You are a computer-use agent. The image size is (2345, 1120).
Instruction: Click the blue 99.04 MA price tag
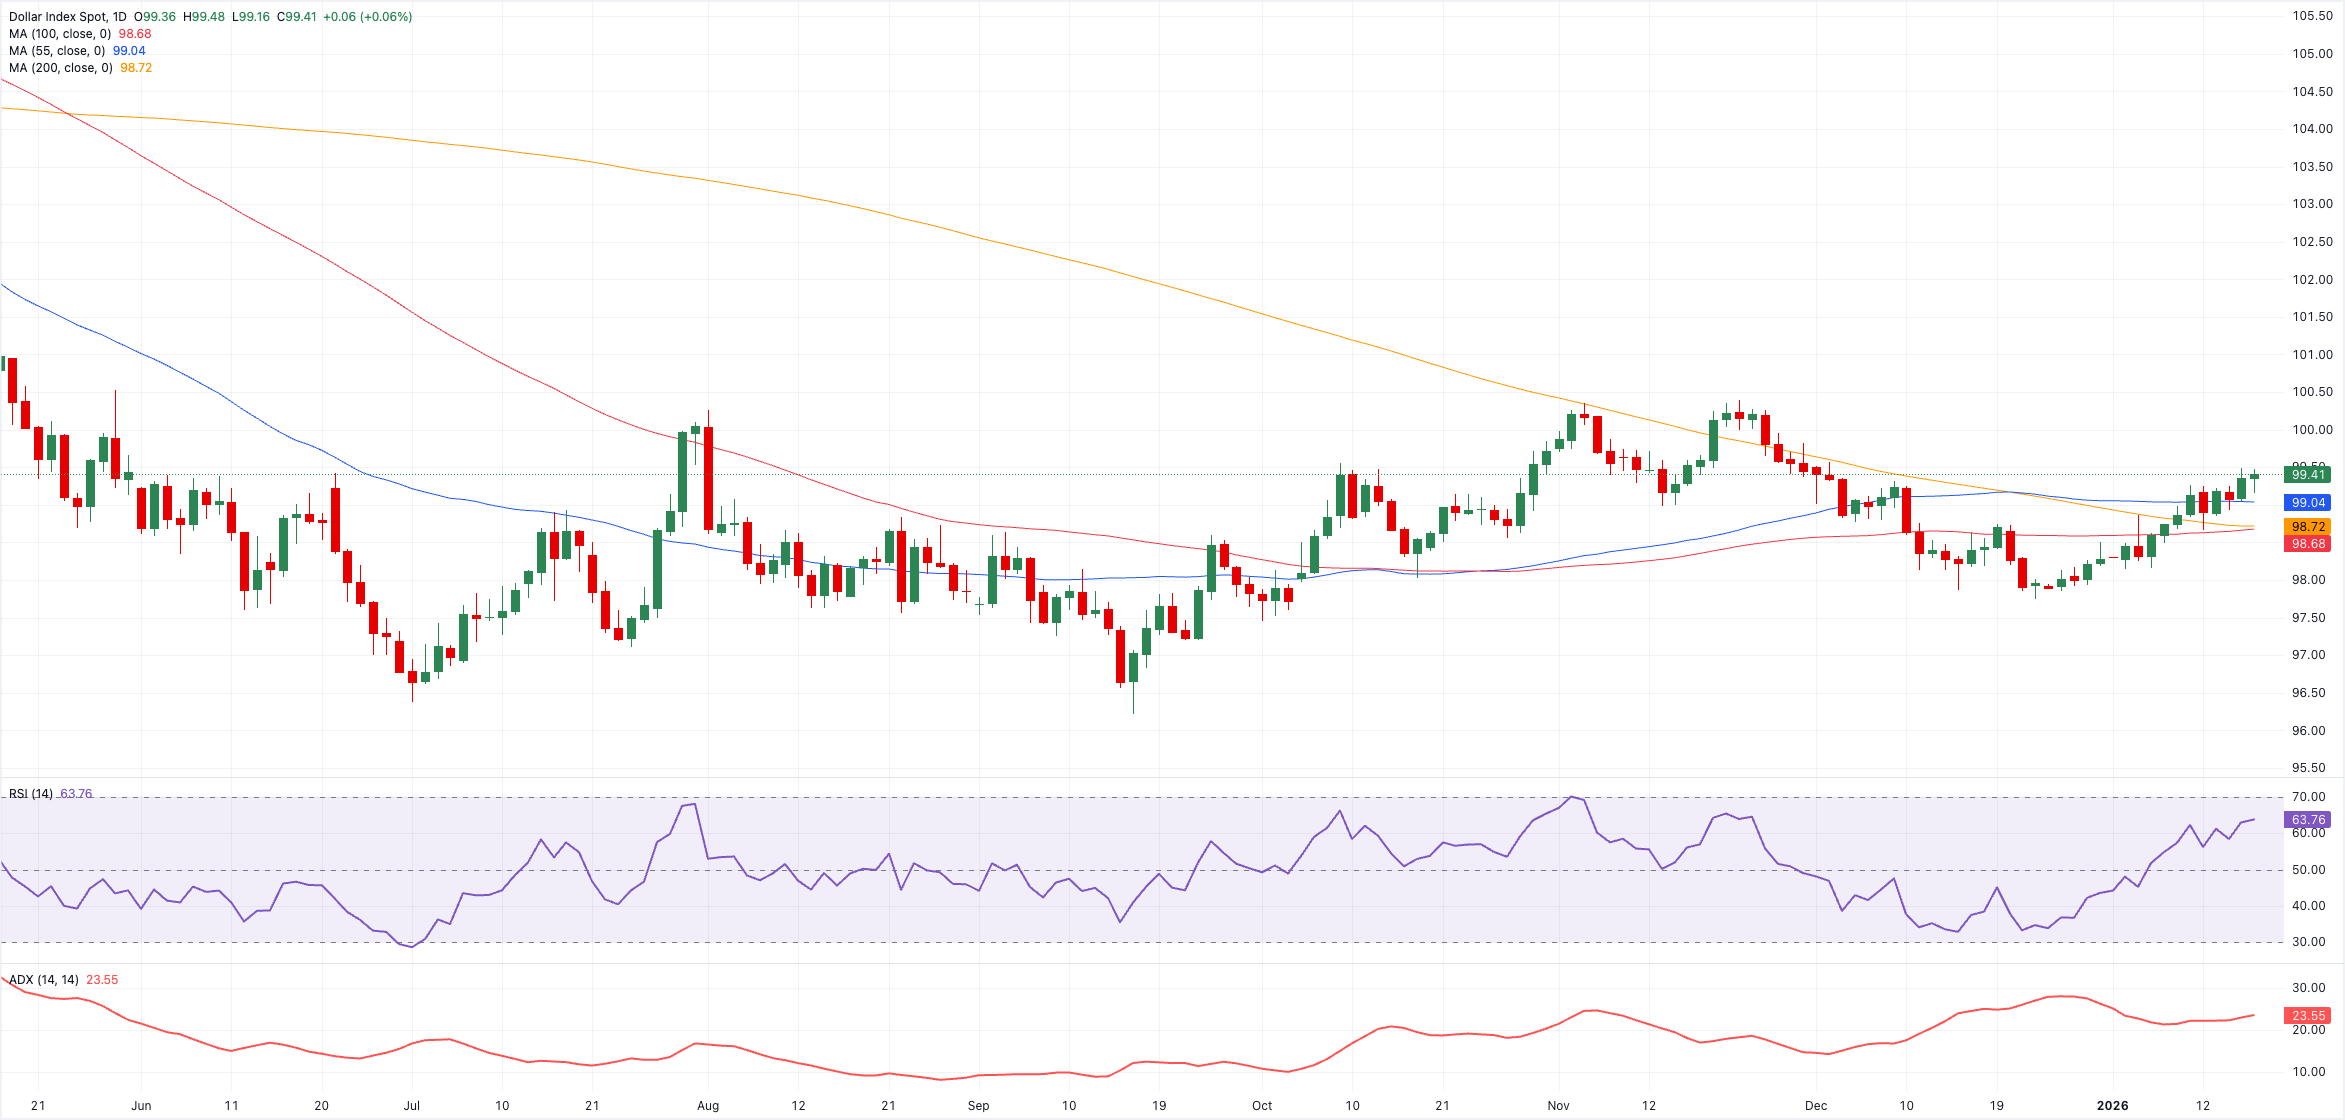click(x=2308, y=503)
